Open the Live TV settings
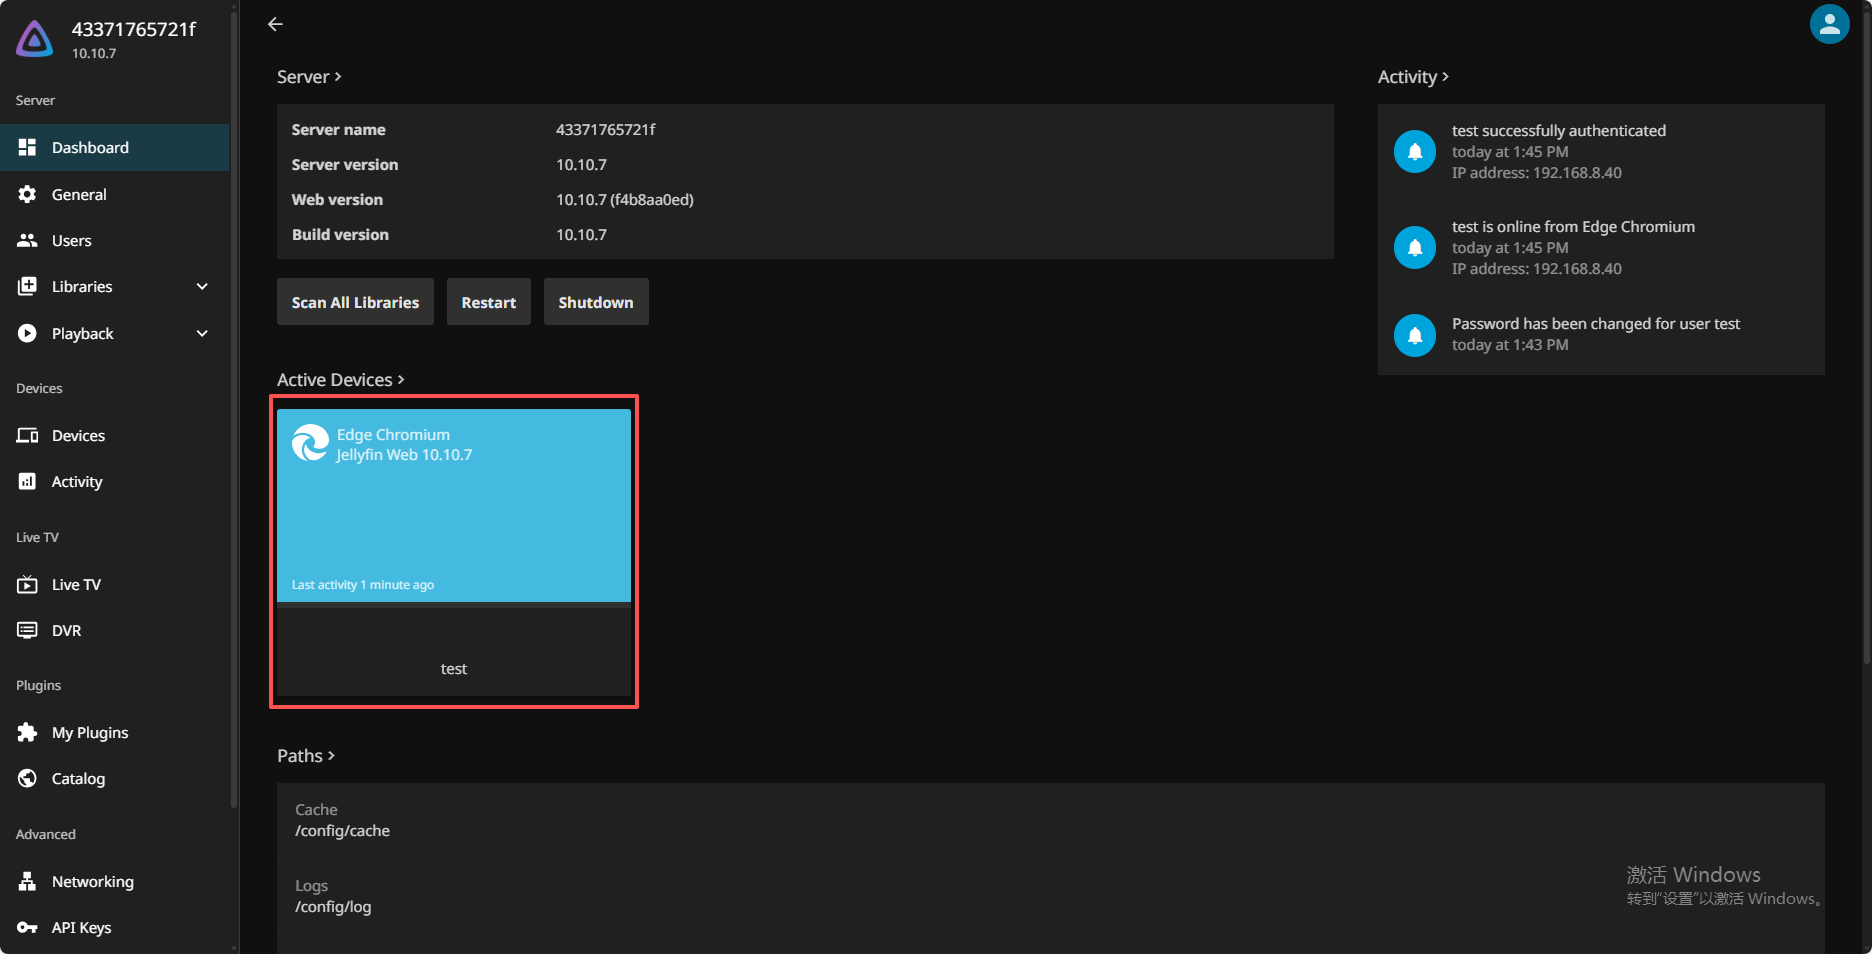Viewport: 1872px width, 954px height. (115, 584)
